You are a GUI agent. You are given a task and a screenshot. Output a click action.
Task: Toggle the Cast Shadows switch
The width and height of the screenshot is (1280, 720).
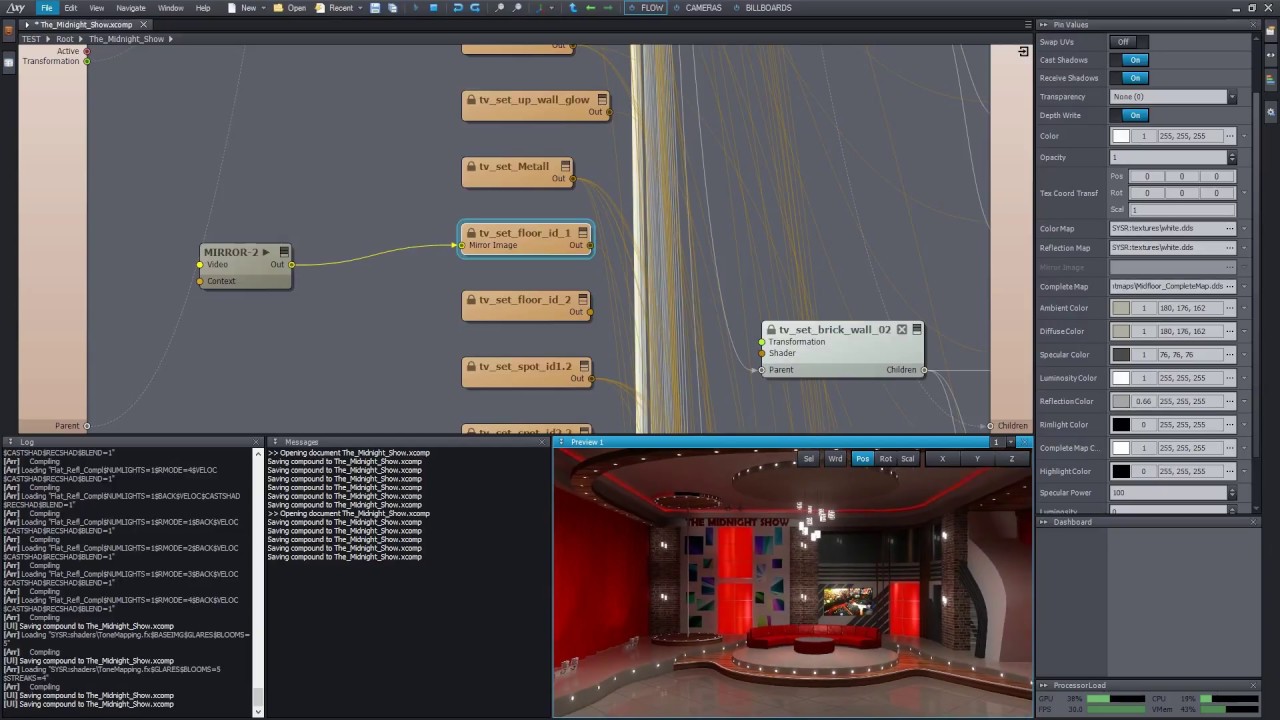[x=1129, y=60]
